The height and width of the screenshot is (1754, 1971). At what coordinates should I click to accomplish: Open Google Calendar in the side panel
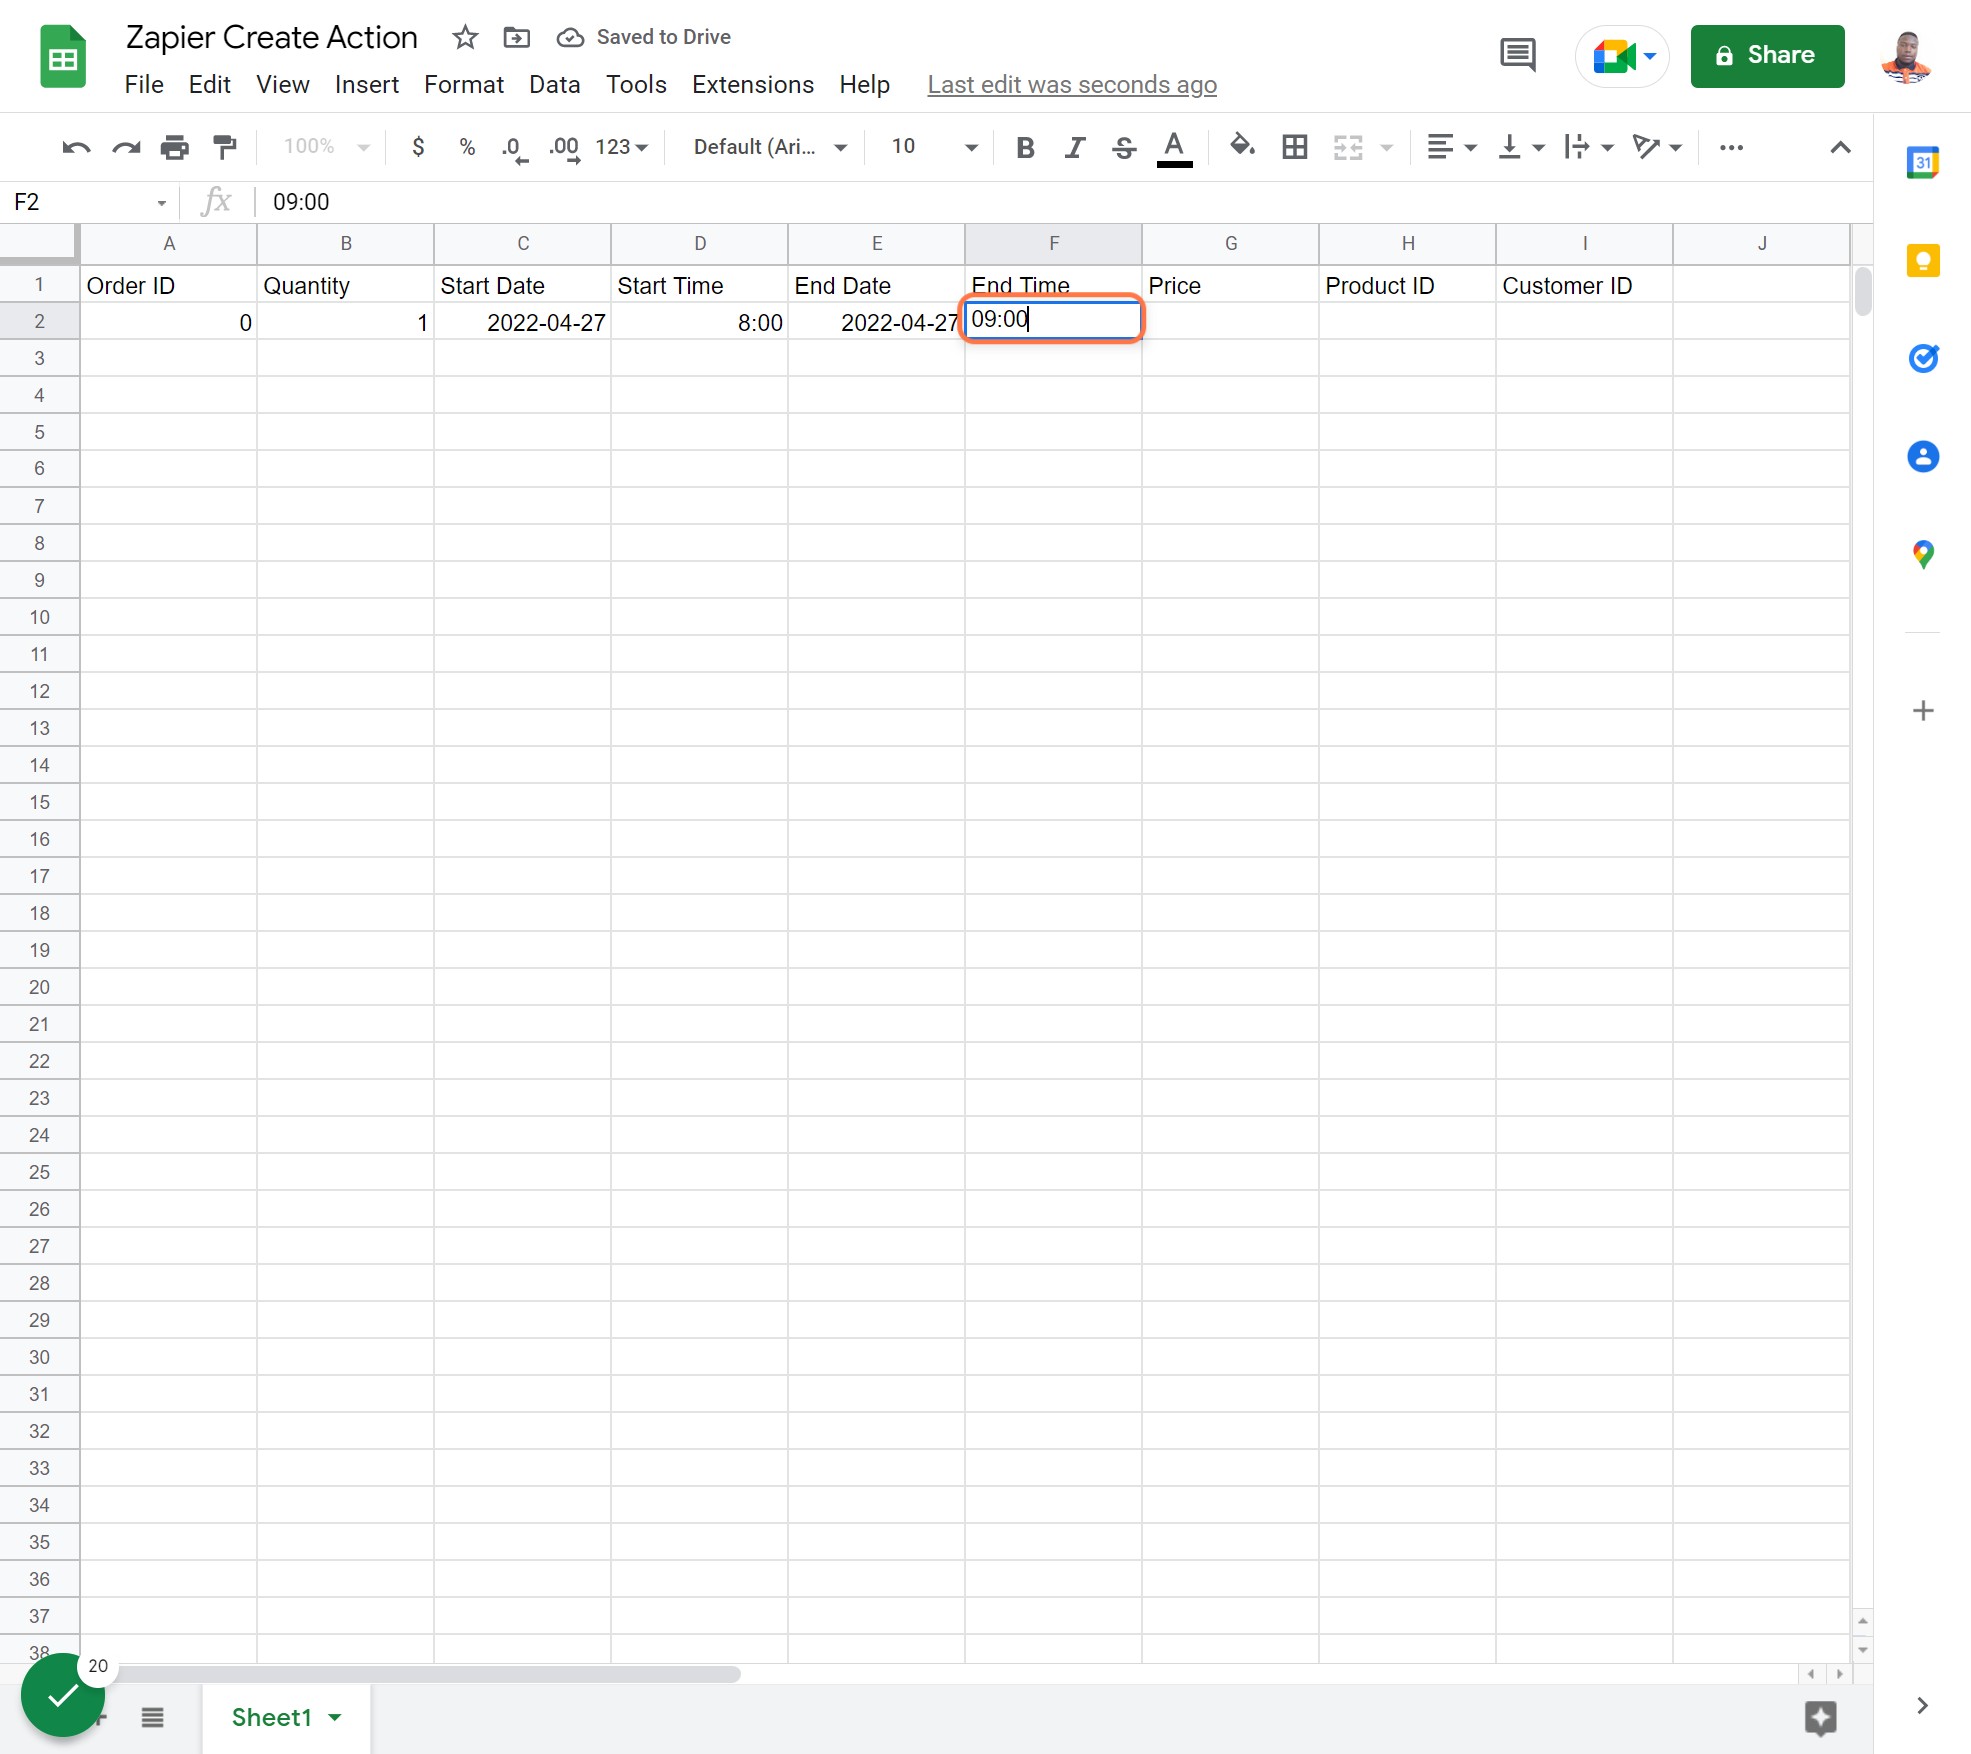coord(1922,163)
